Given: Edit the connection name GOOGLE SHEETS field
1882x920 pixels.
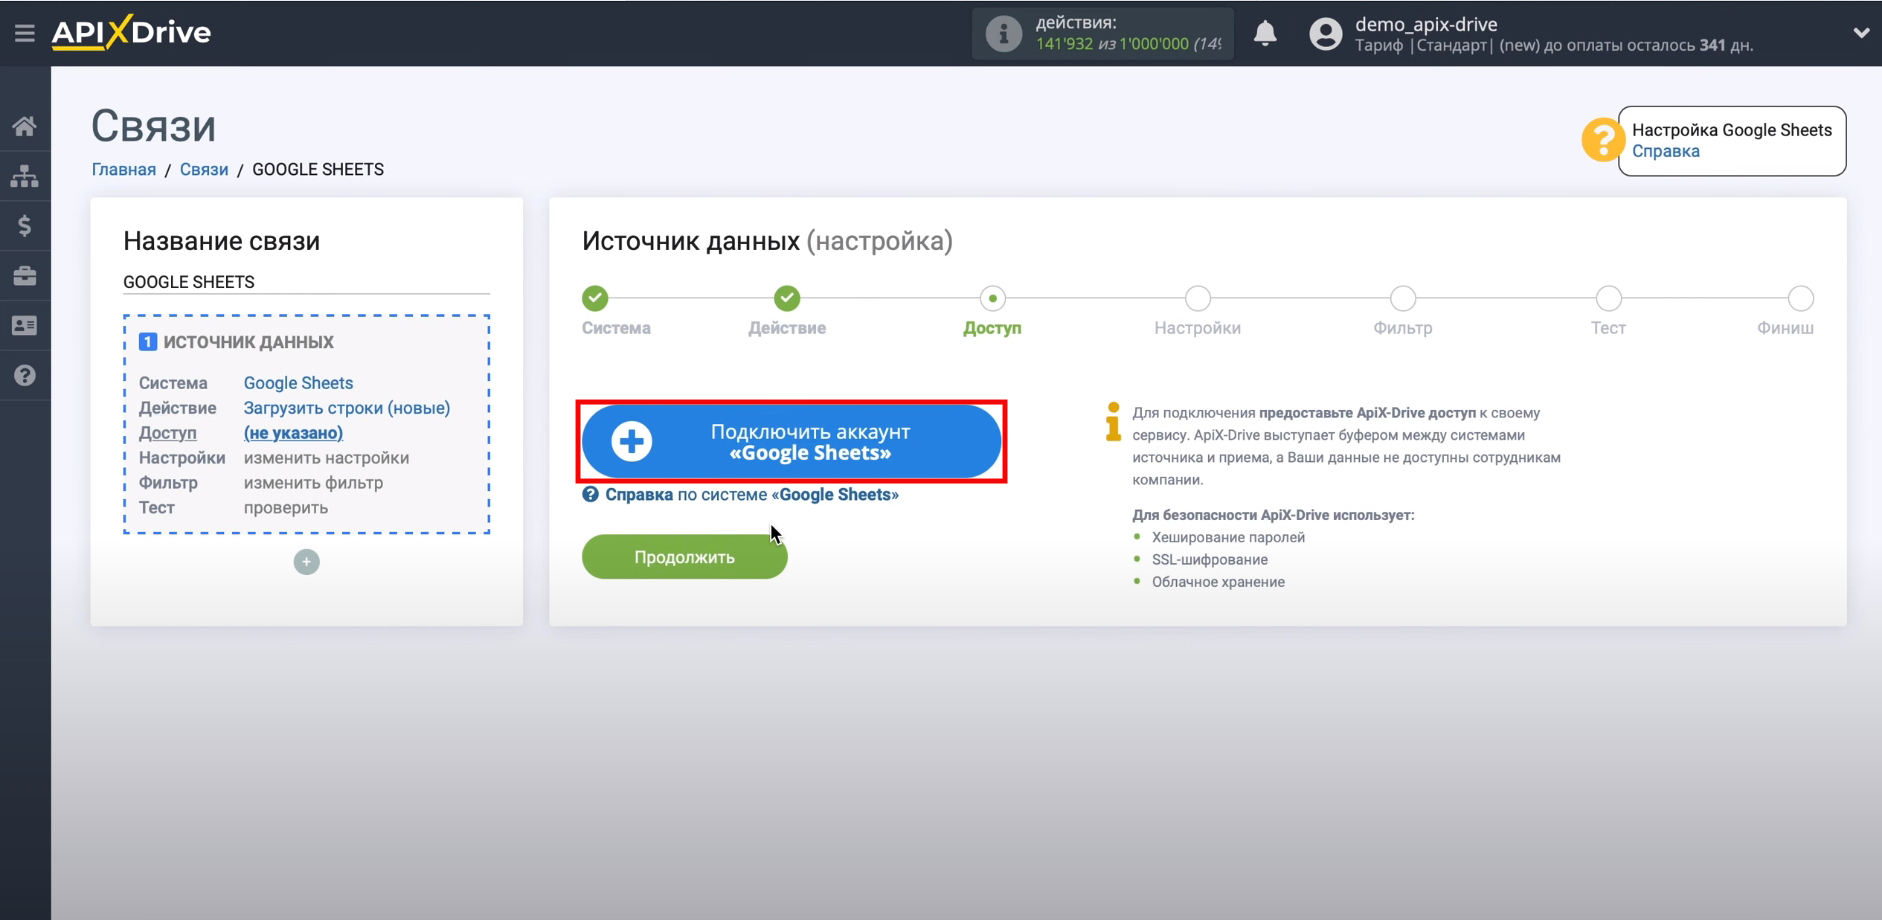Looking at the screenshot, I should tap(306, 282).
